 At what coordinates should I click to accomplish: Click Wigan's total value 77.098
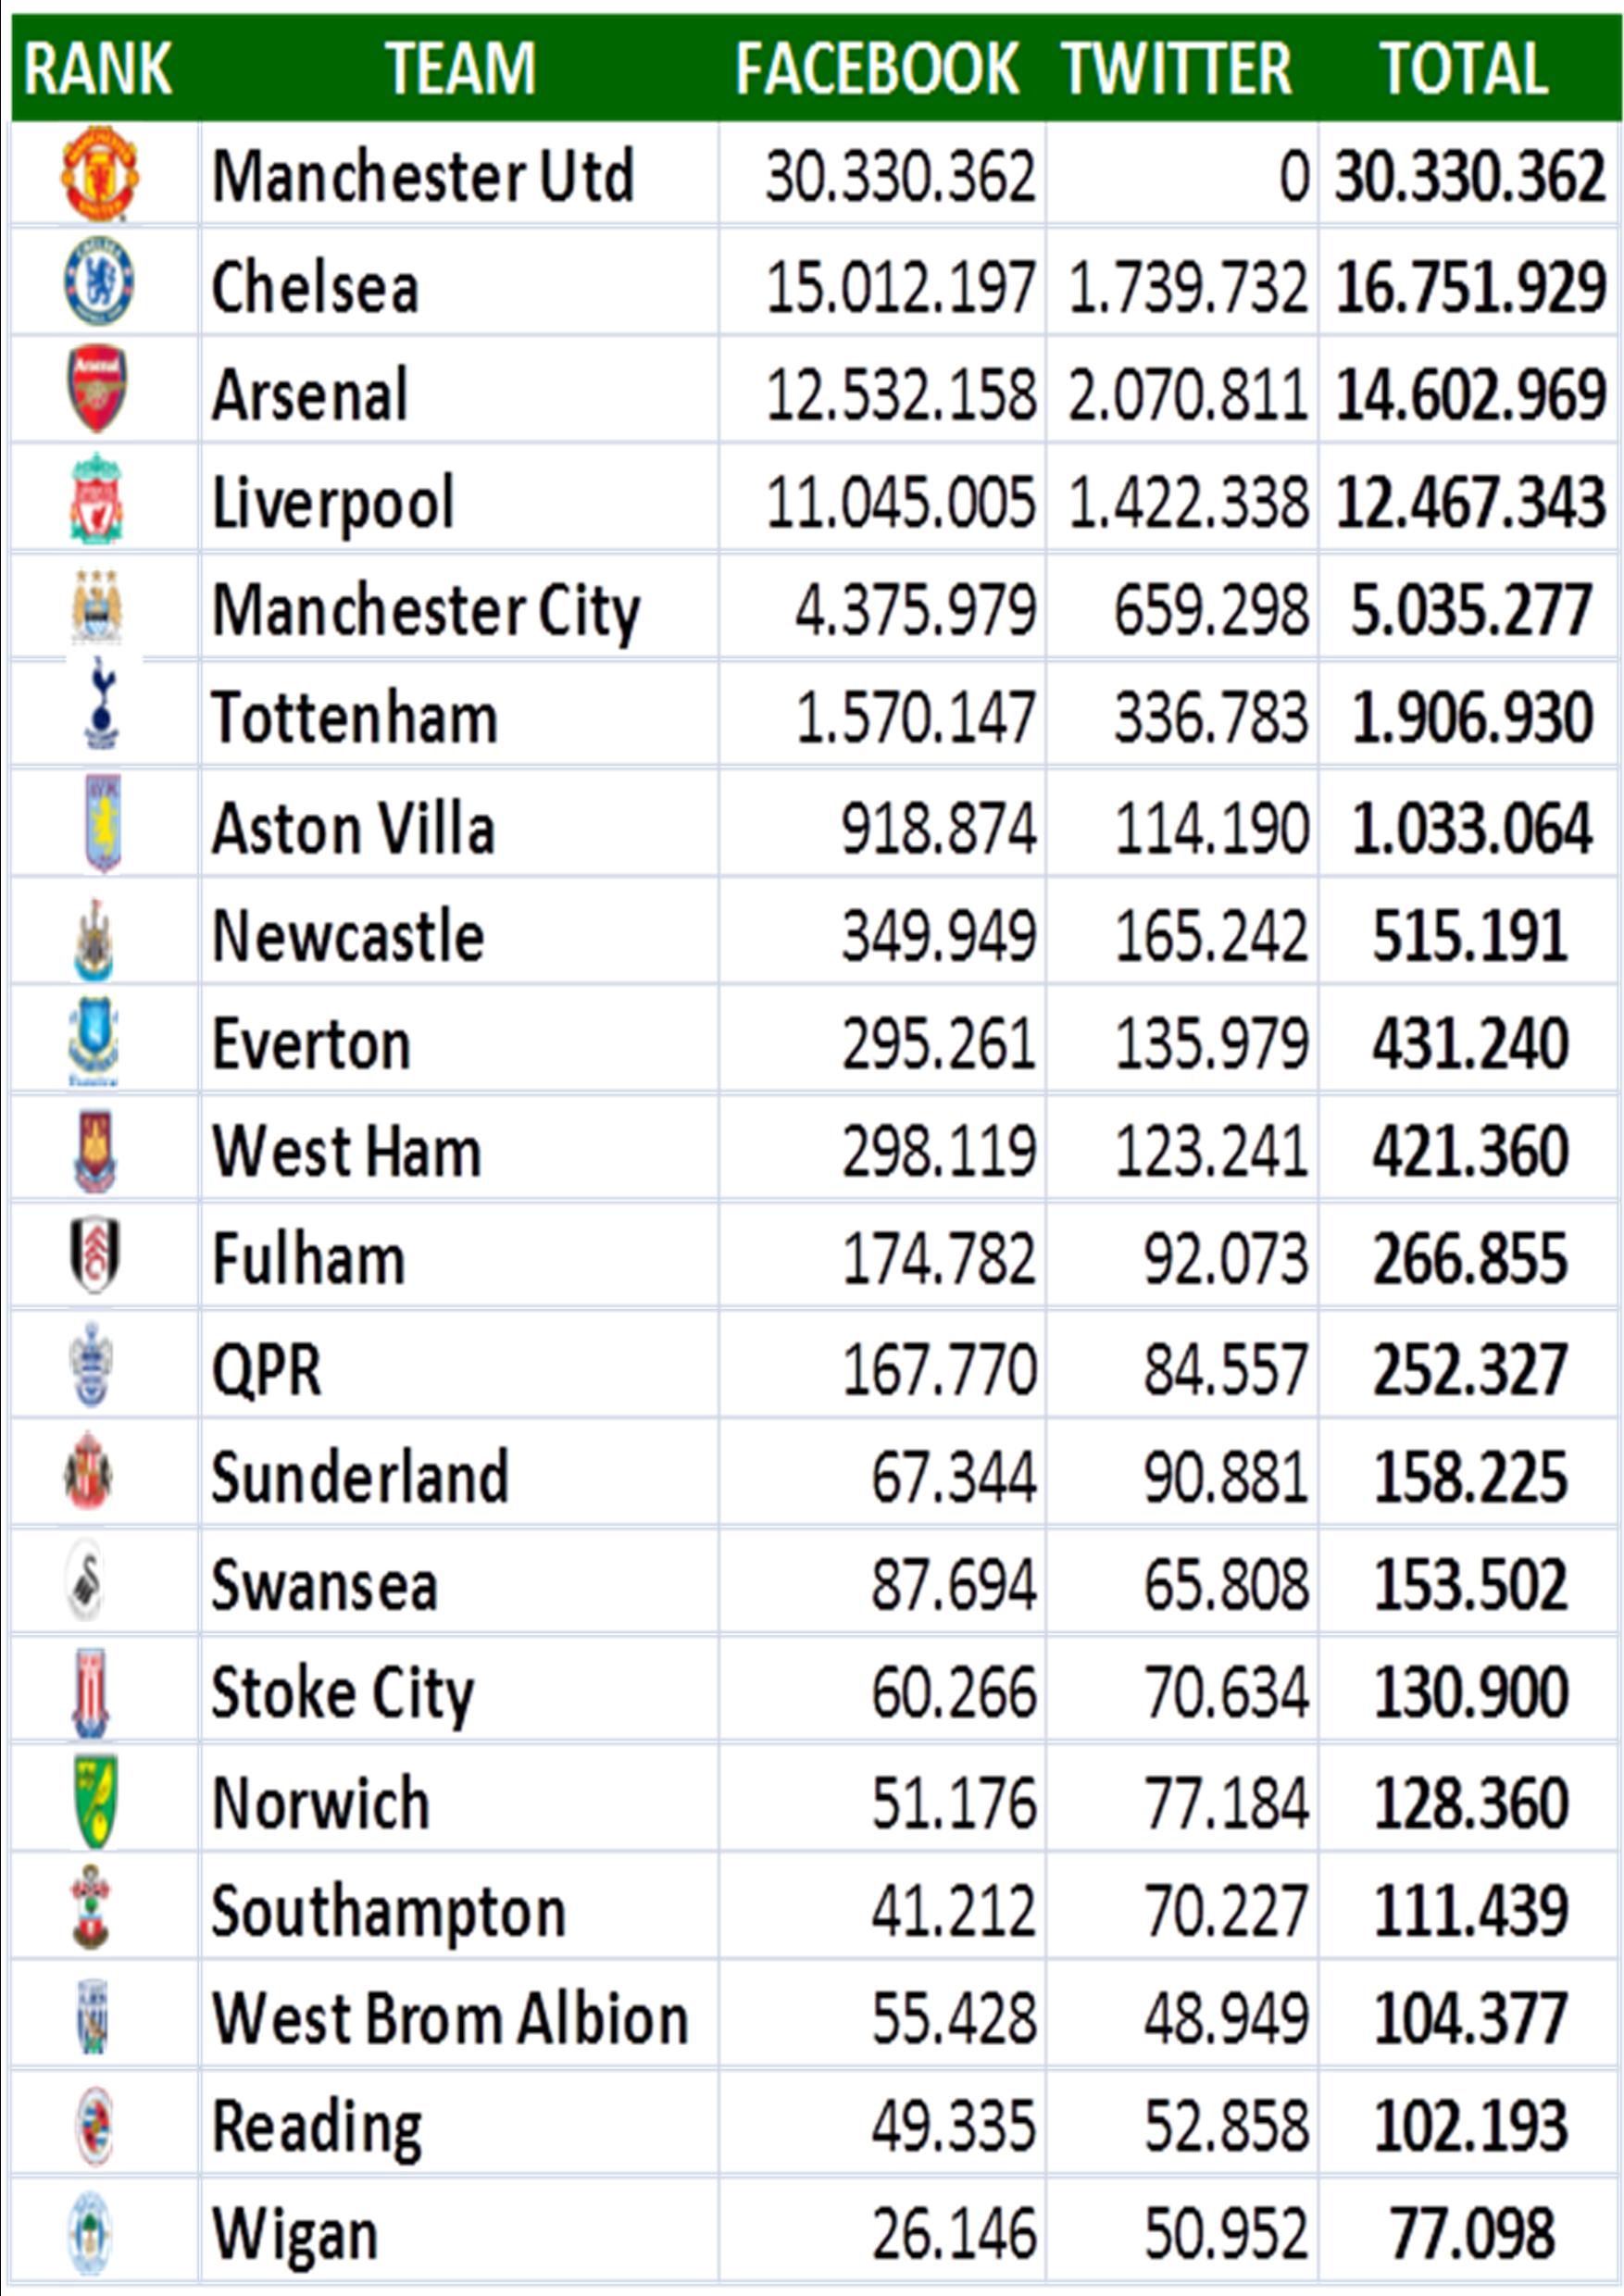(1472, 2234)
